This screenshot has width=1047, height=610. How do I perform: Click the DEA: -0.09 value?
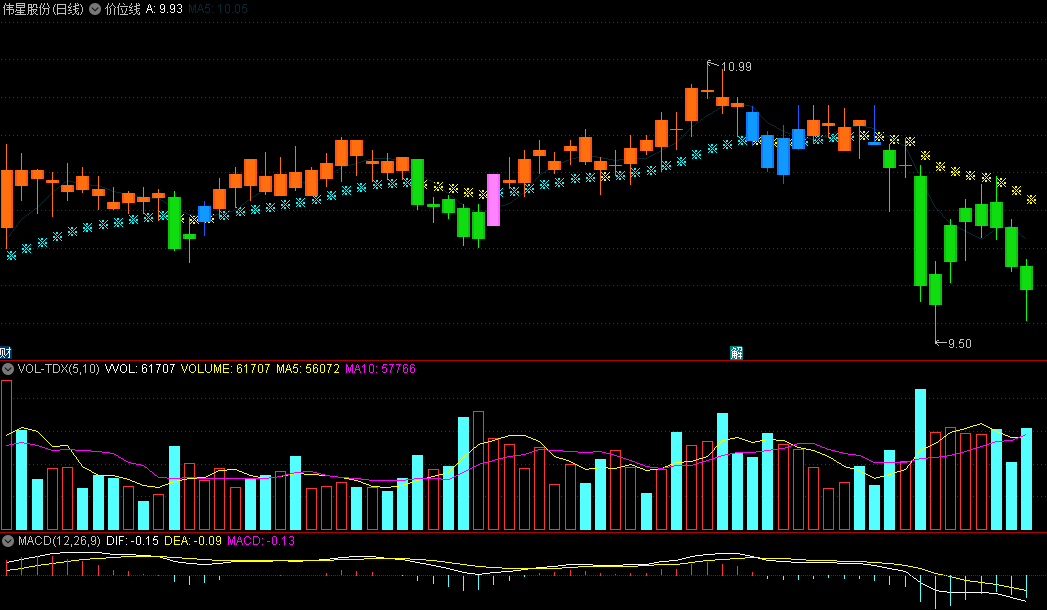click(193, 541)
